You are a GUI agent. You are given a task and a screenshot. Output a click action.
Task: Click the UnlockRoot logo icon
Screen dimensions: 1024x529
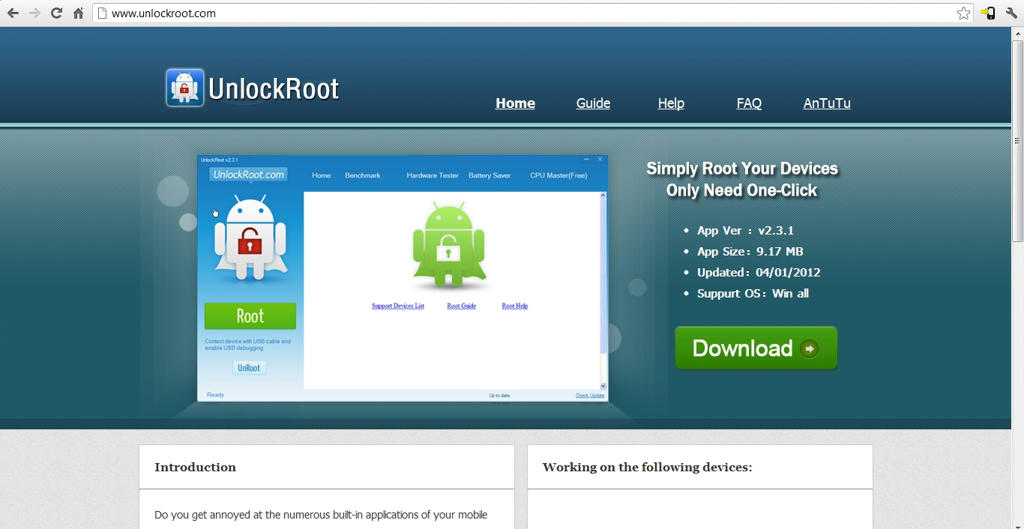coord(185,88)
